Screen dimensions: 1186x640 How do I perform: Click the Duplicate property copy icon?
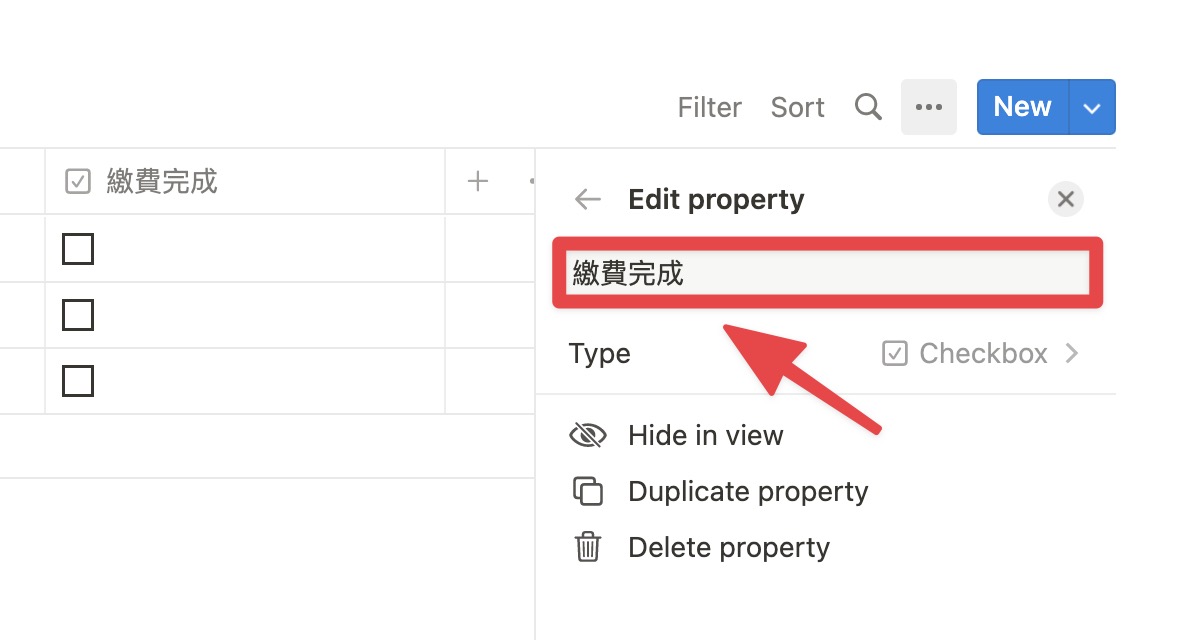(588, 491)
